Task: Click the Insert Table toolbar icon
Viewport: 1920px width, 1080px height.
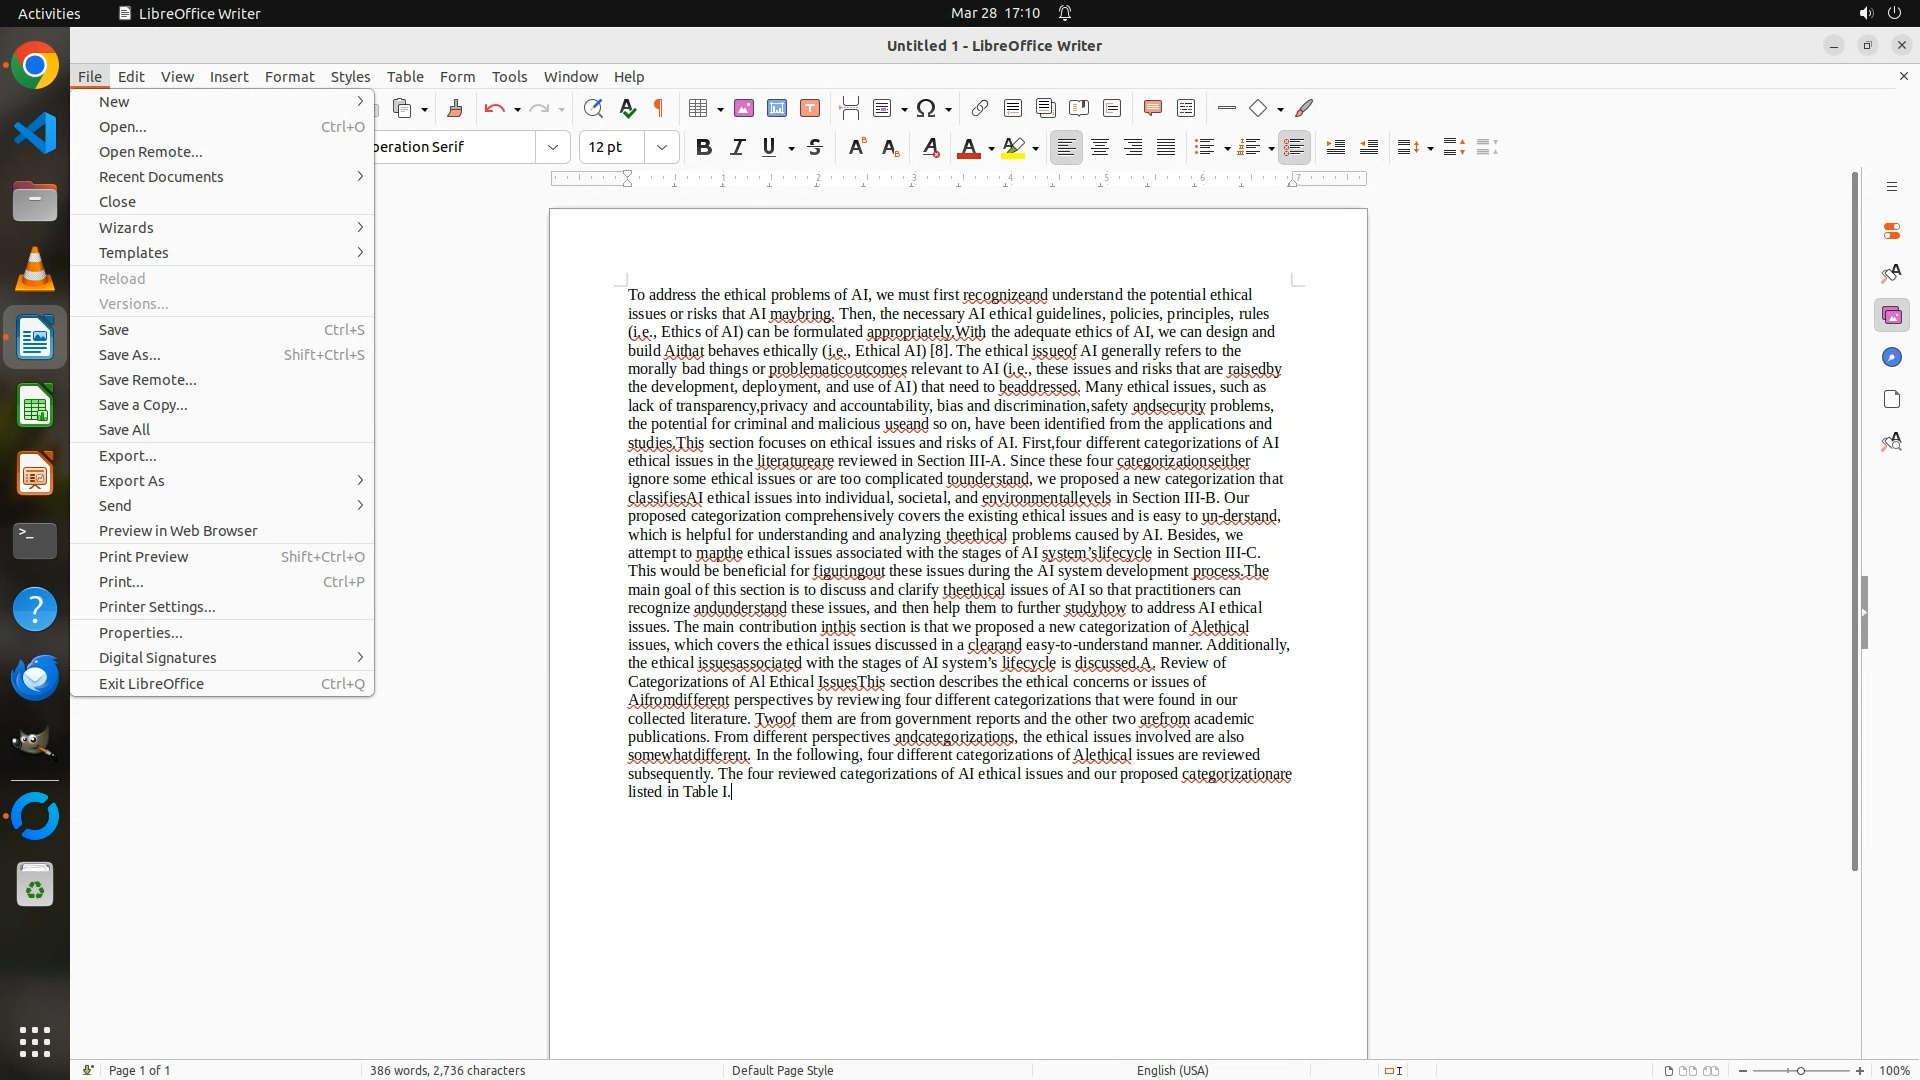Action: pos(699,109)
